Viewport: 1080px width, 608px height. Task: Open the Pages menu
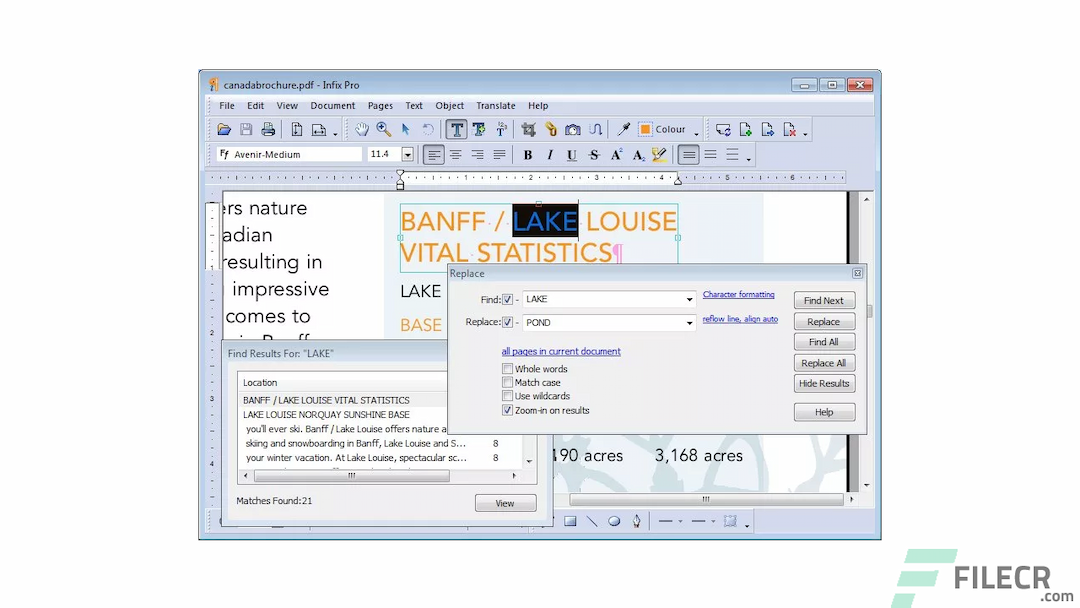[380, 105]
